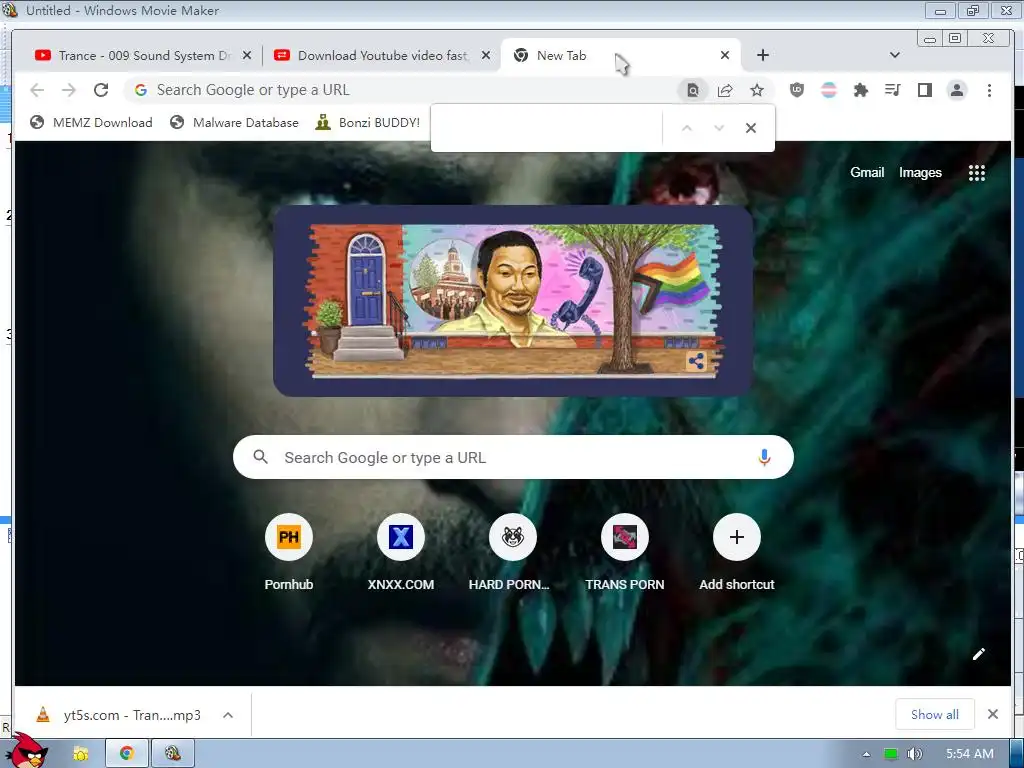Screen dimensions: 1024x768
Task: Open the media control playlist icon
Action: click(x=893, y=90)
